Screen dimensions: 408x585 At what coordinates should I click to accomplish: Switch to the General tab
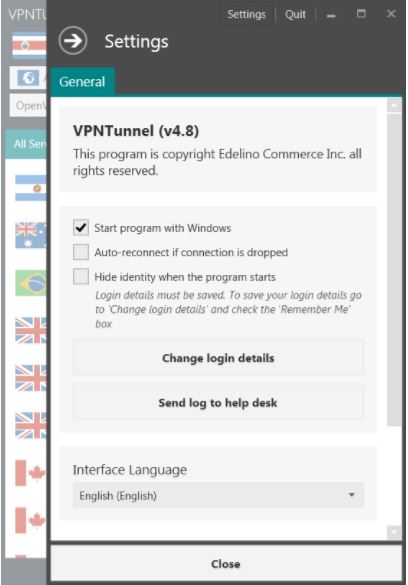[x=82, y=82]
